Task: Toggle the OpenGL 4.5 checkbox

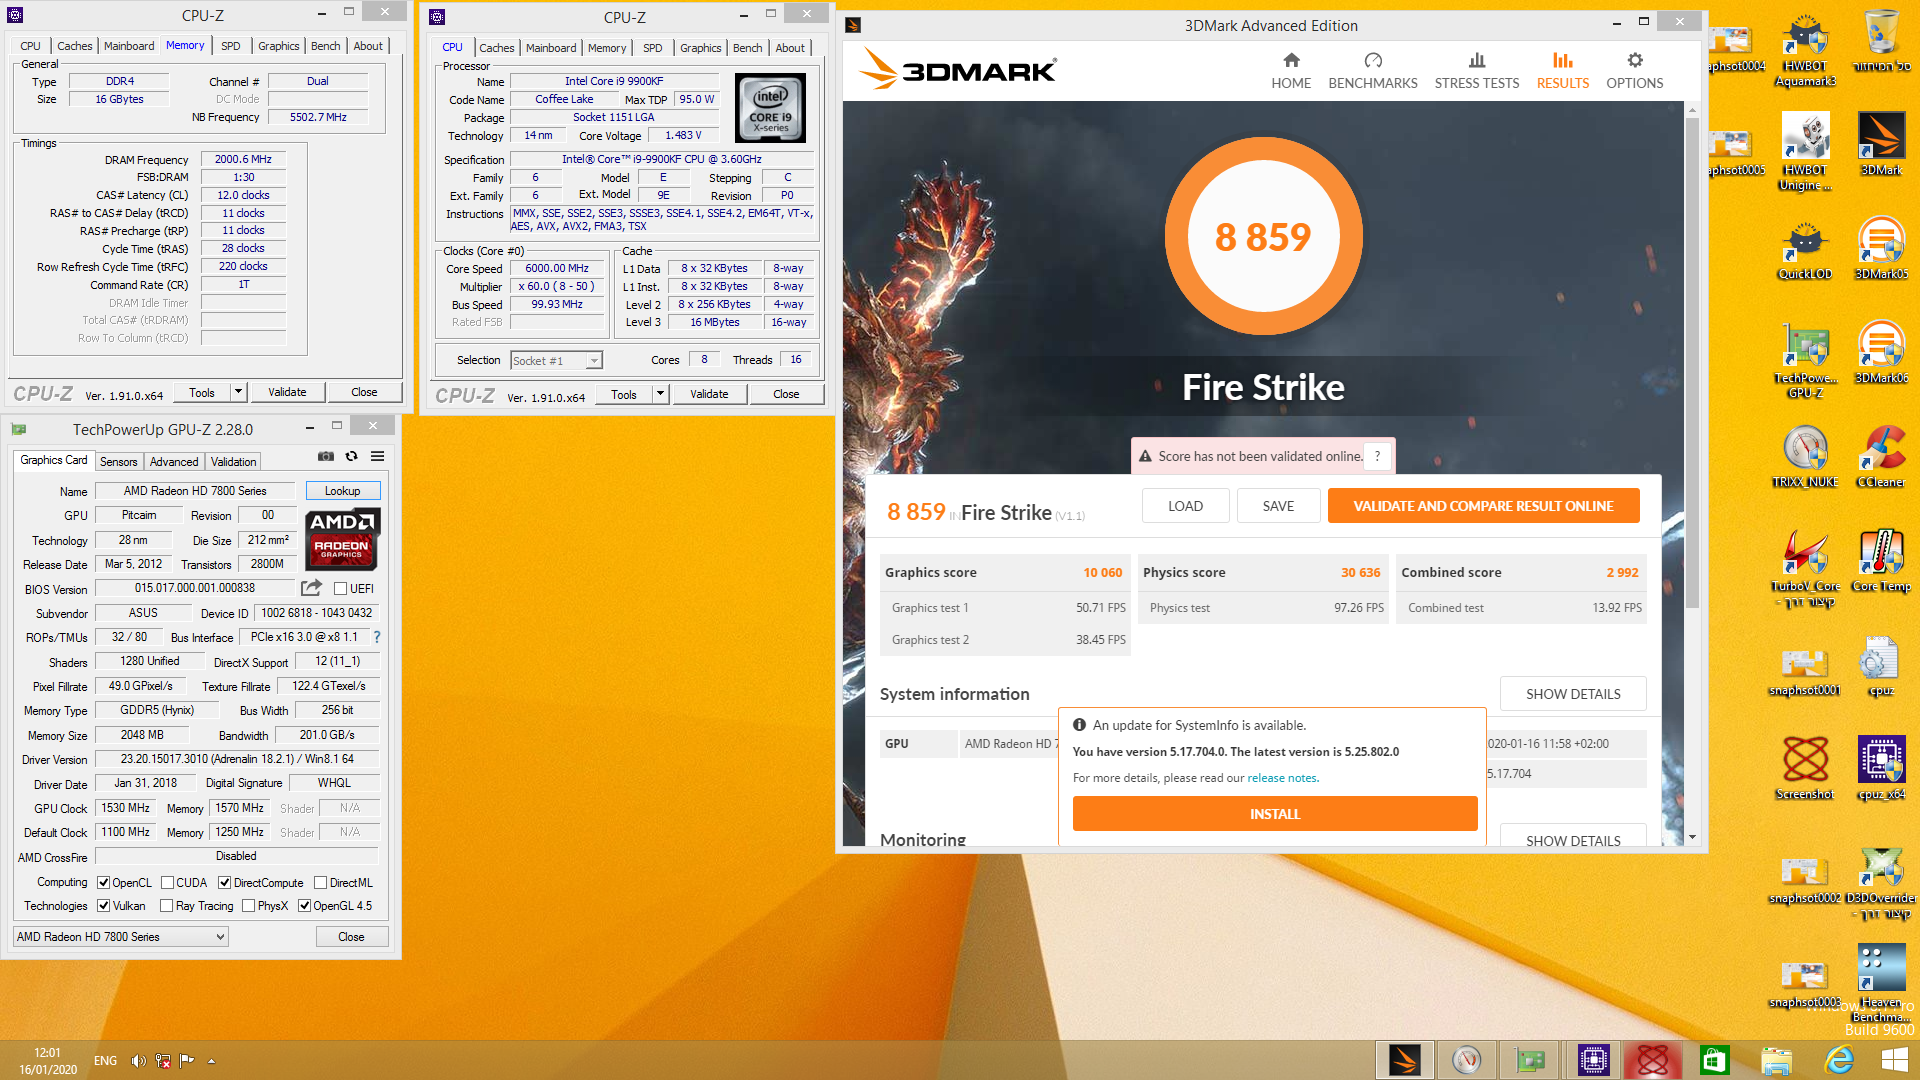Action: pyautogui.click(x=304, y=906)
